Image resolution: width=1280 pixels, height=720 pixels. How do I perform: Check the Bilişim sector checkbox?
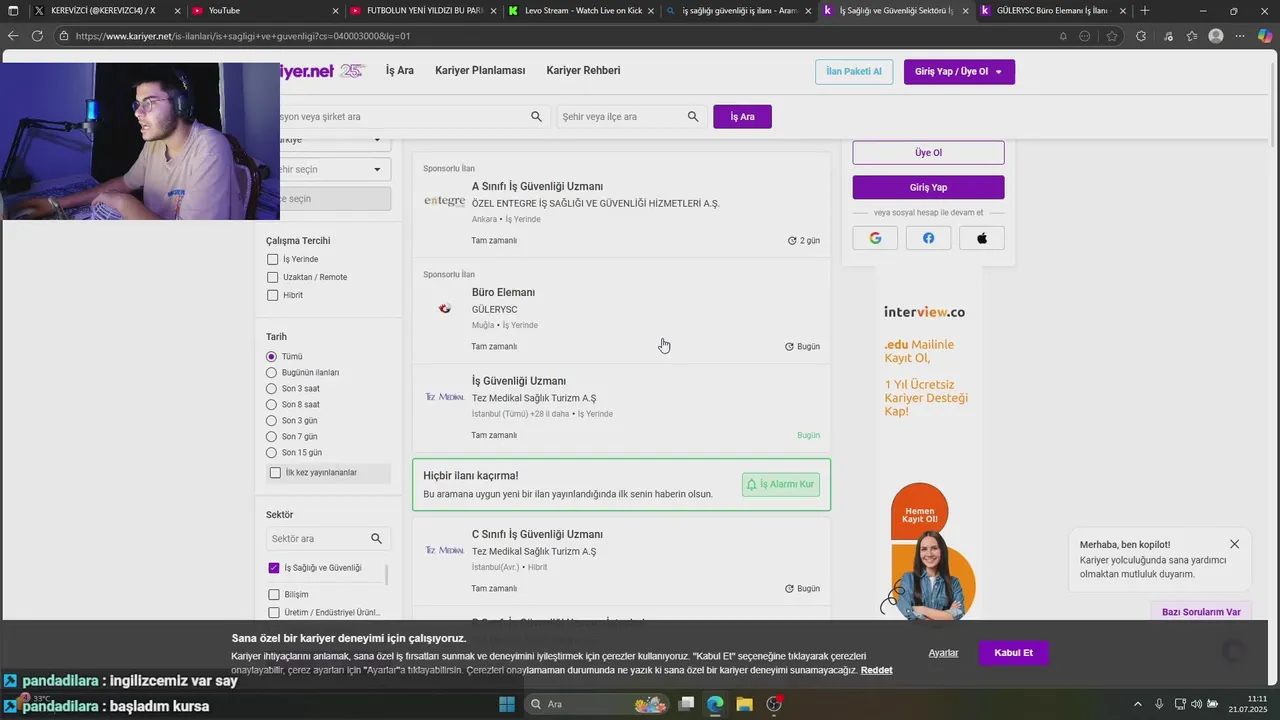(x=274, y=595)
